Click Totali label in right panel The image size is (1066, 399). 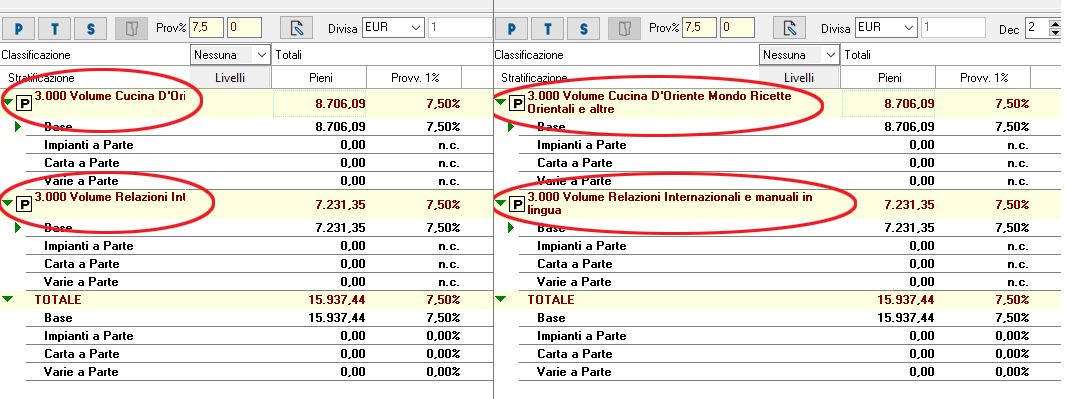tap(857, 55)
